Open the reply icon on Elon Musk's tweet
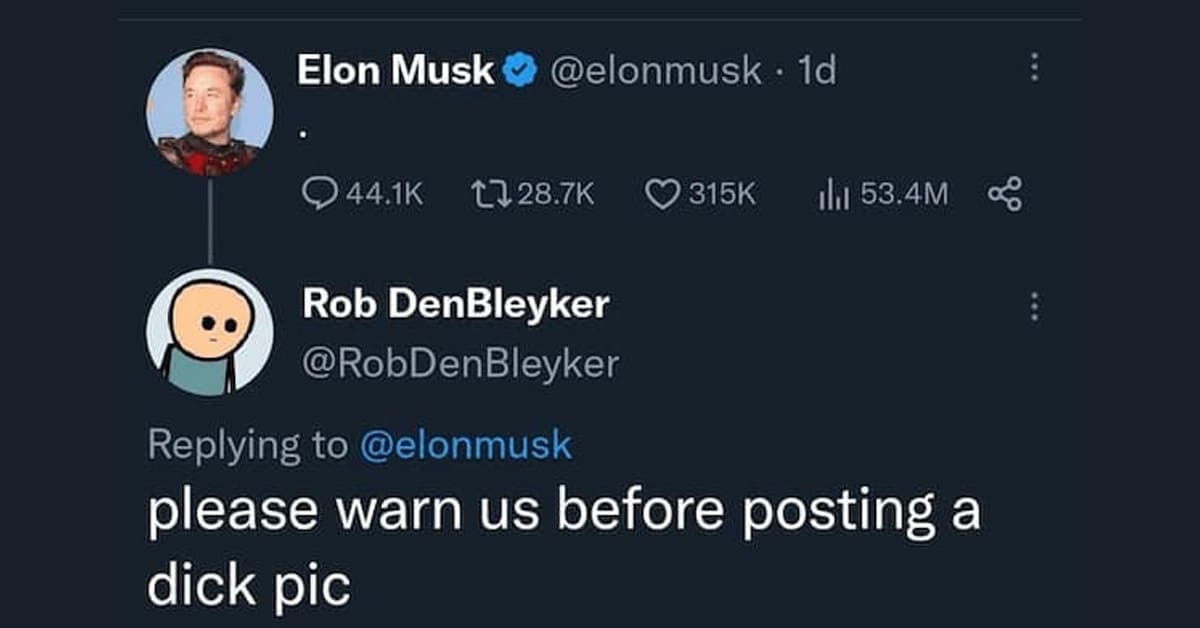Screen dimensions: 1200x628 320,194
